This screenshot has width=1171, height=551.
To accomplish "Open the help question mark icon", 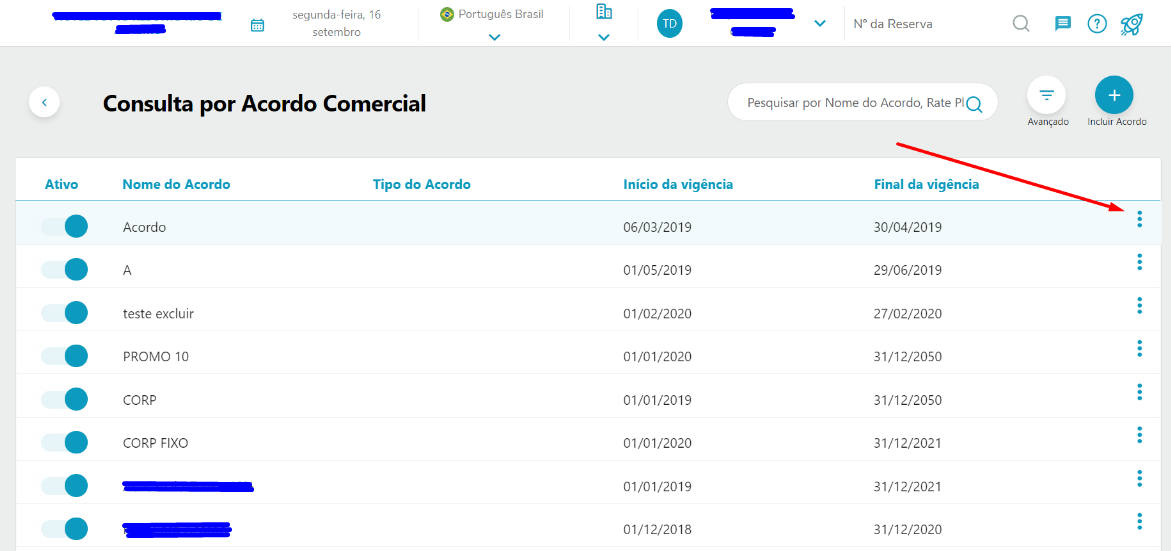I will [1096, 24].
